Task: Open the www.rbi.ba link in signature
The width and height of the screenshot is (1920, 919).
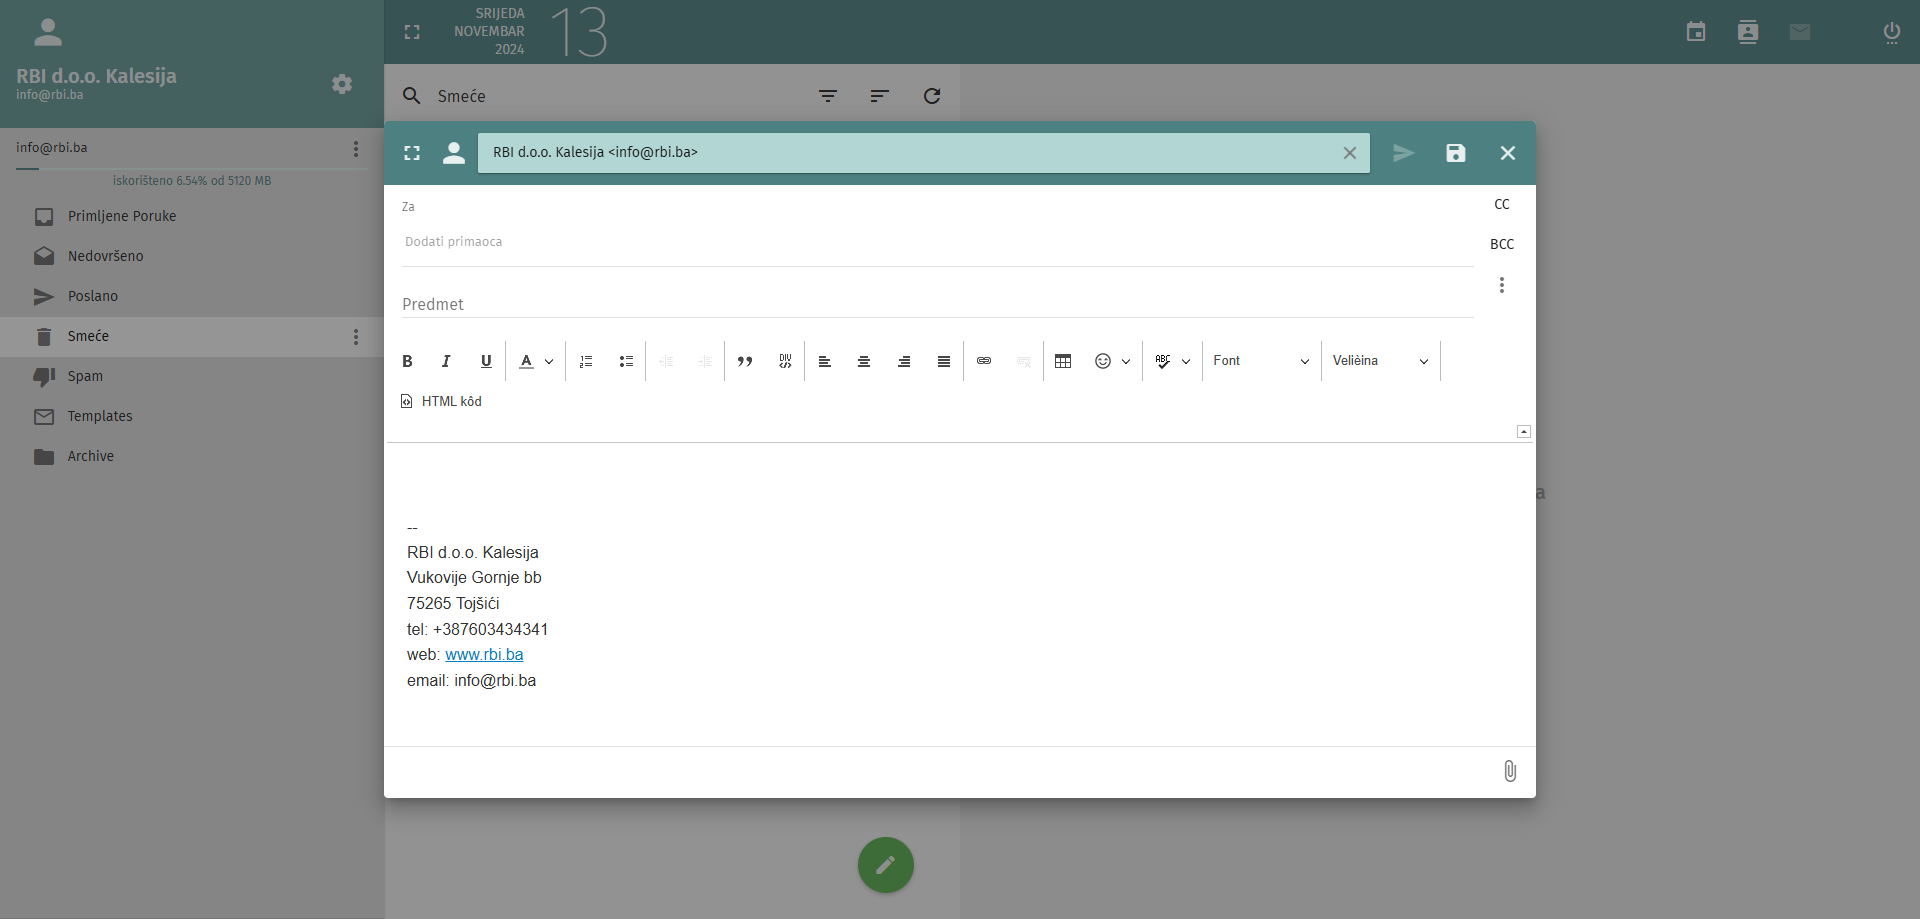Action: [x=484, y=654]
